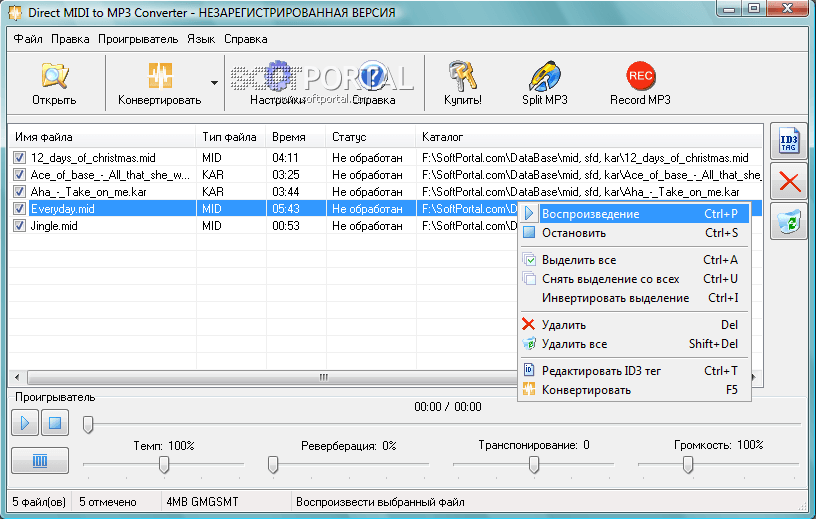Open the Проигрыватель menu
The width and height of the screenshot is (816, 519).
click(x=138, y=39)
